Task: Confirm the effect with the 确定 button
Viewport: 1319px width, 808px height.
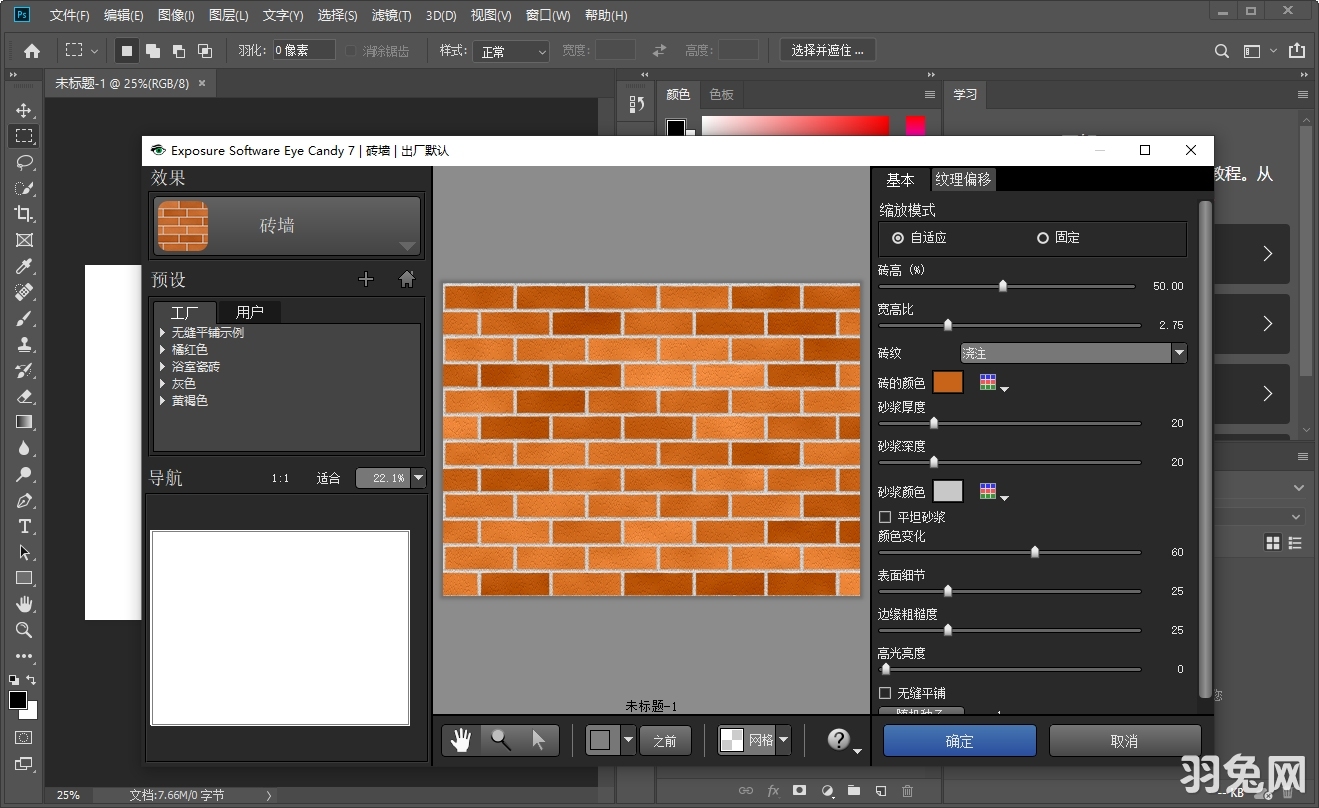Action: click(x=958, y=740)
